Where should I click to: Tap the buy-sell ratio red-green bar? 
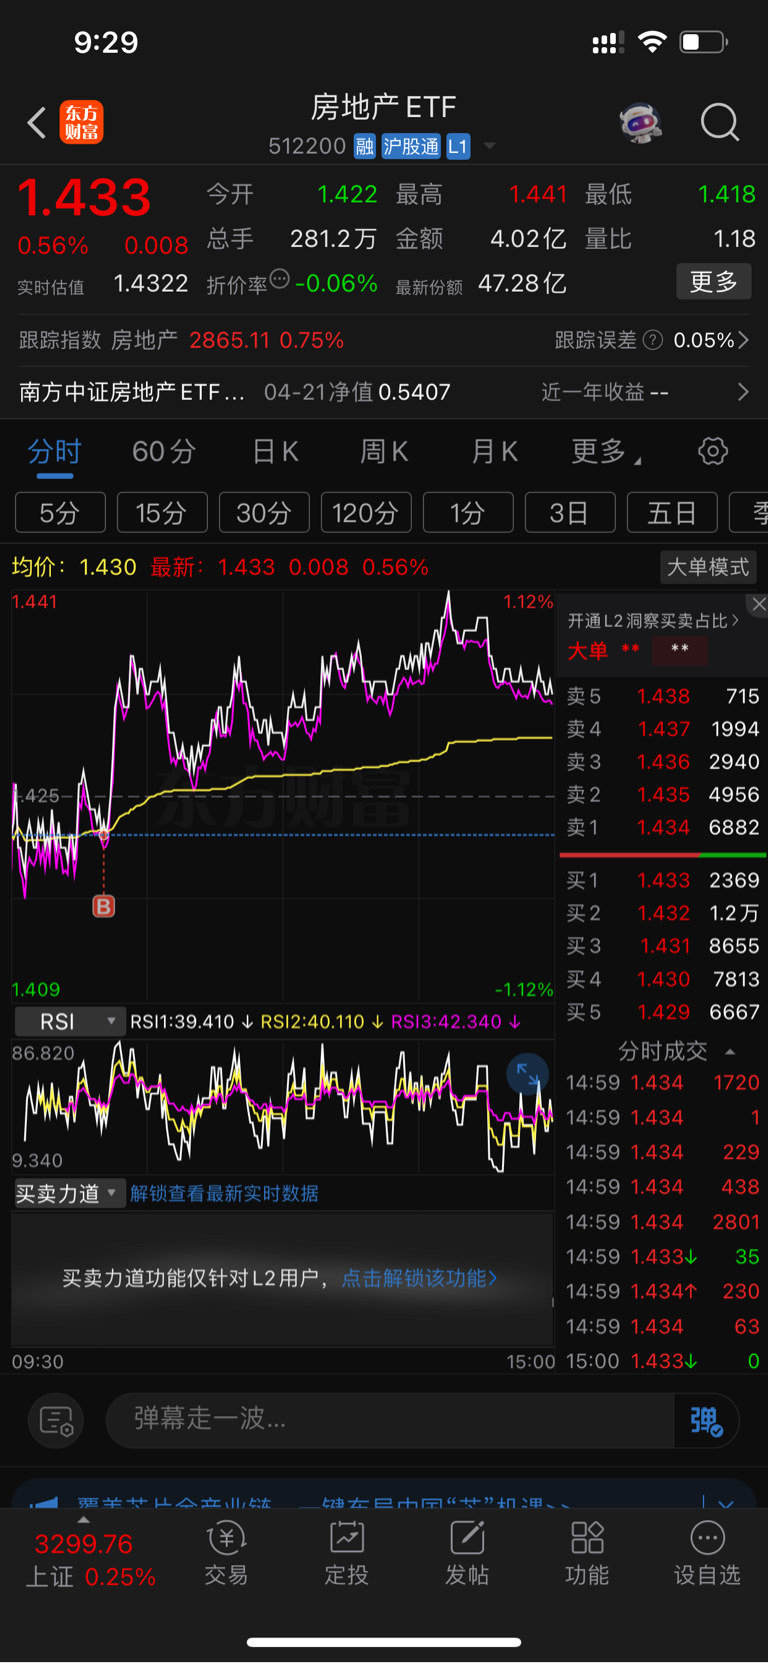click(663, 855)
